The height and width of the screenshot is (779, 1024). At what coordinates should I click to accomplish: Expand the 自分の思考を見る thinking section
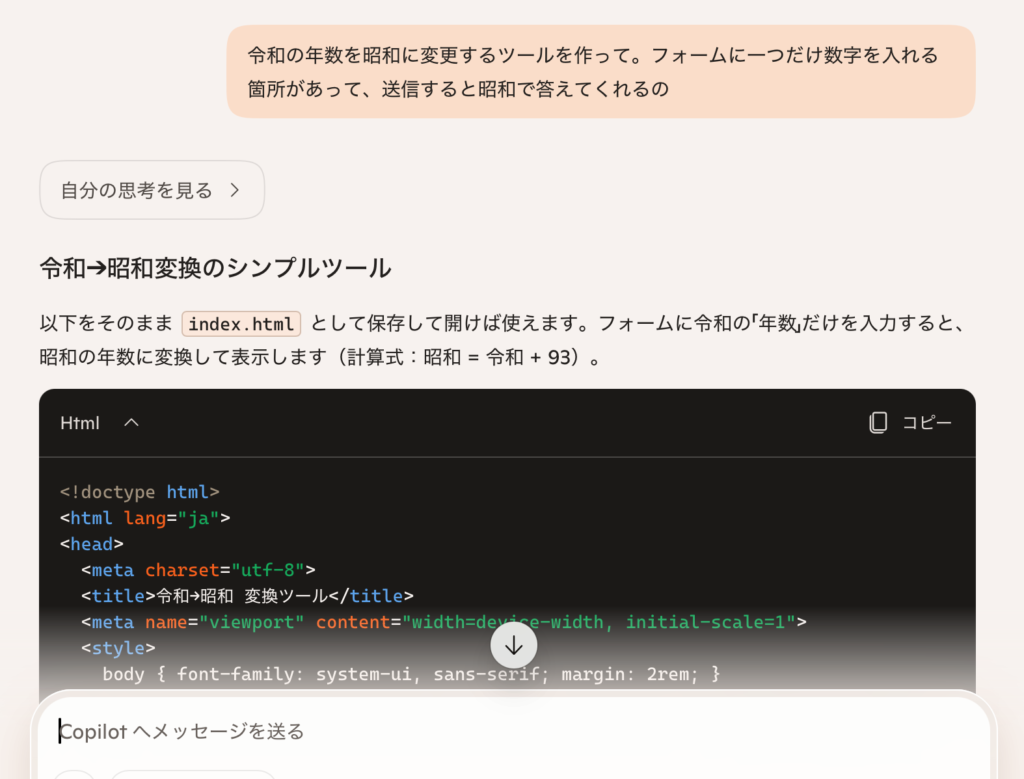(152, 190)
